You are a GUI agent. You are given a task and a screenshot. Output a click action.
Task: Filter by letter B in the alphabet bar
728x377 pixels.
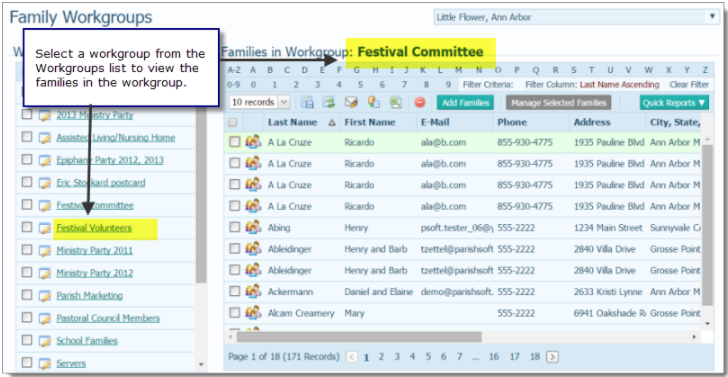click(x=270, y=71)
